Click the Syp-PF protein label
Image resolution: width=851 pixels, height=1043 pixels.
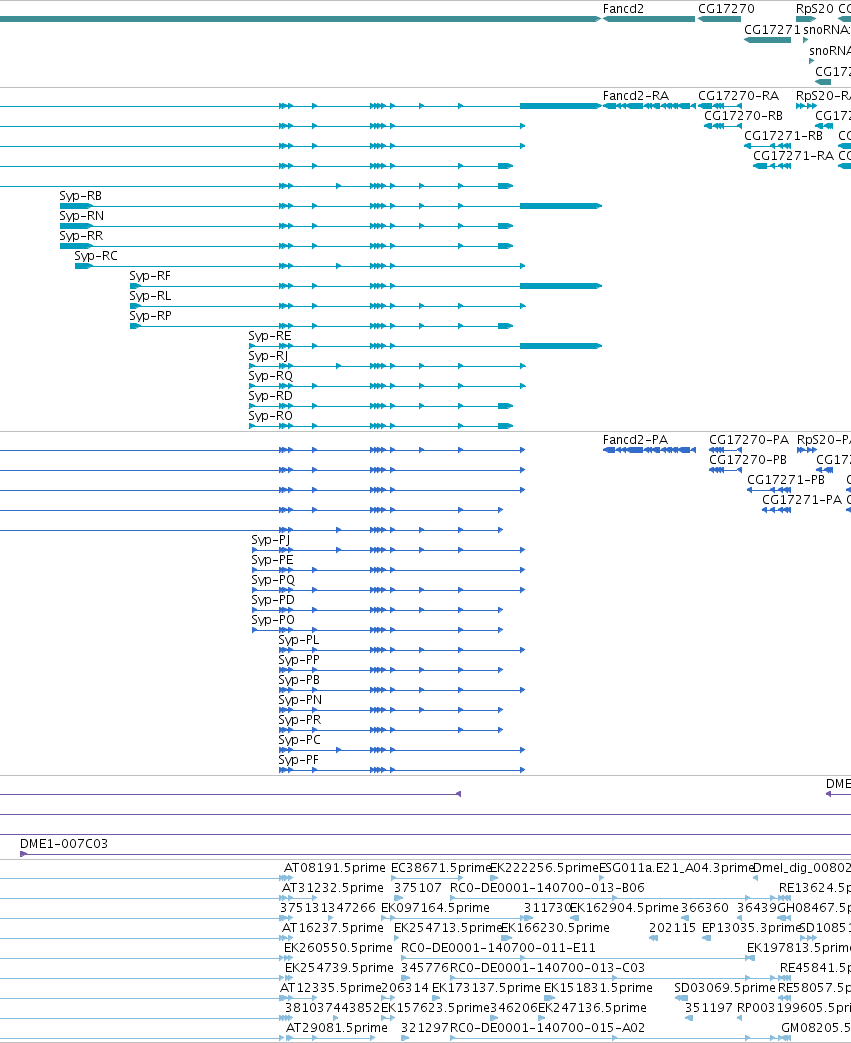pyautogui.click(x=298, y=760)
